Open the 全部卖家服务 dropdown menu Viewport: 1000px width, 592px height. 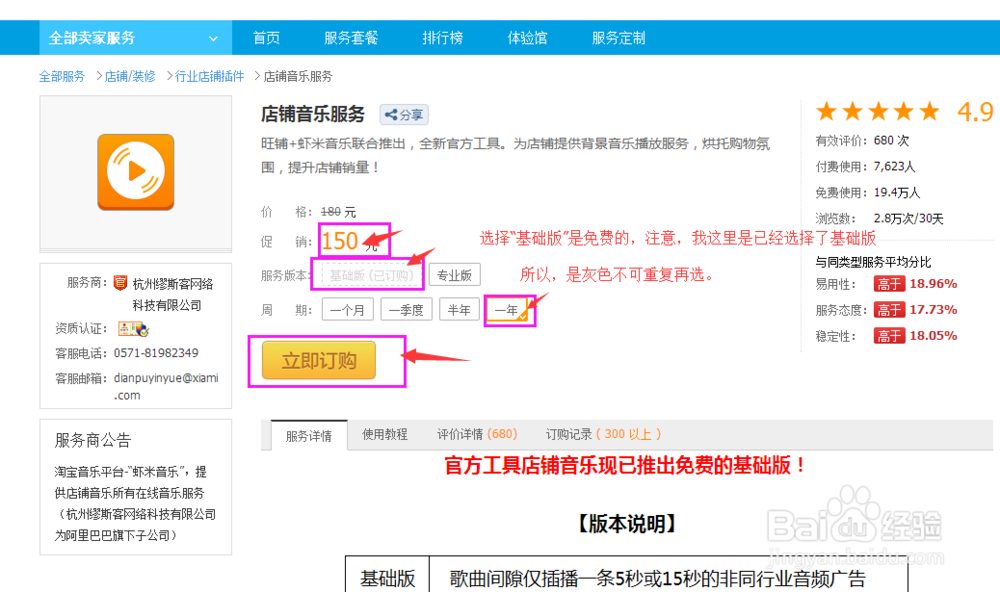click(135, 38)
